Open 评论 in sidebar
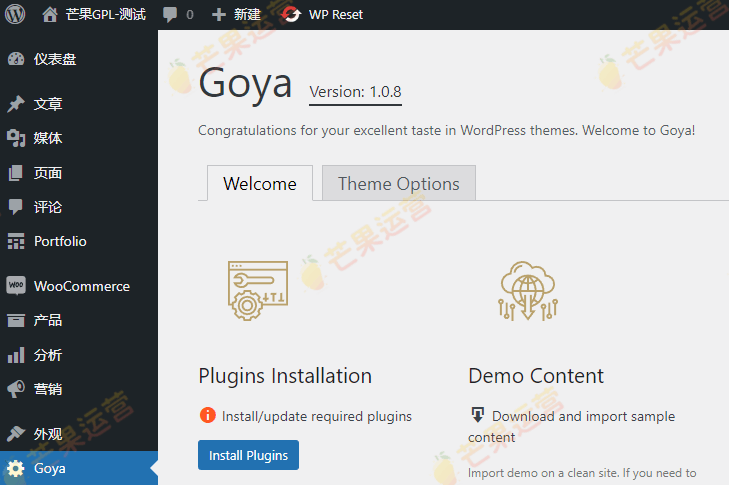The height and width of the screenshot is (485, 729). click(x=48, y=207)
